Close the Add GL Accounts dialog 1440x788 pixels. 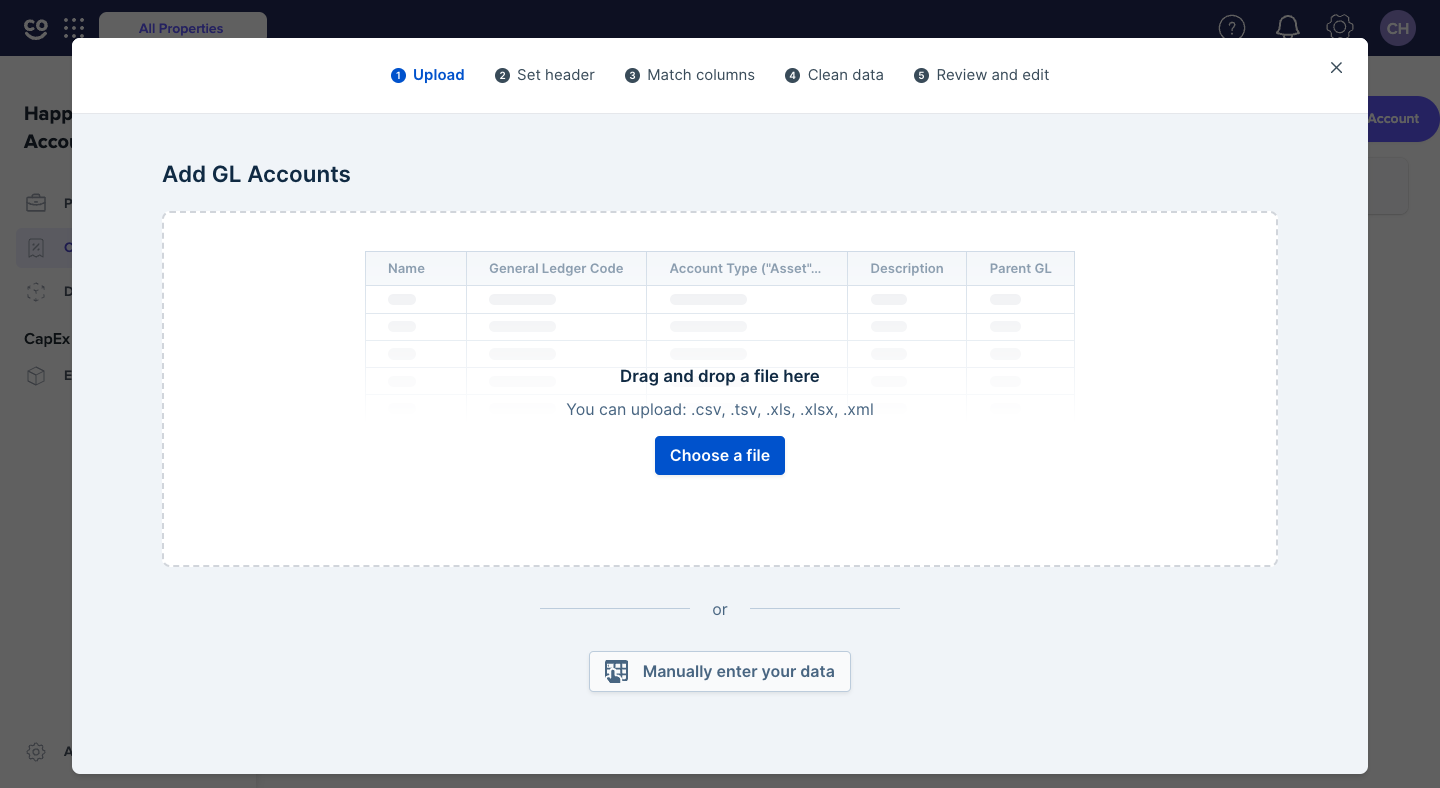[x=1336, y=68]
